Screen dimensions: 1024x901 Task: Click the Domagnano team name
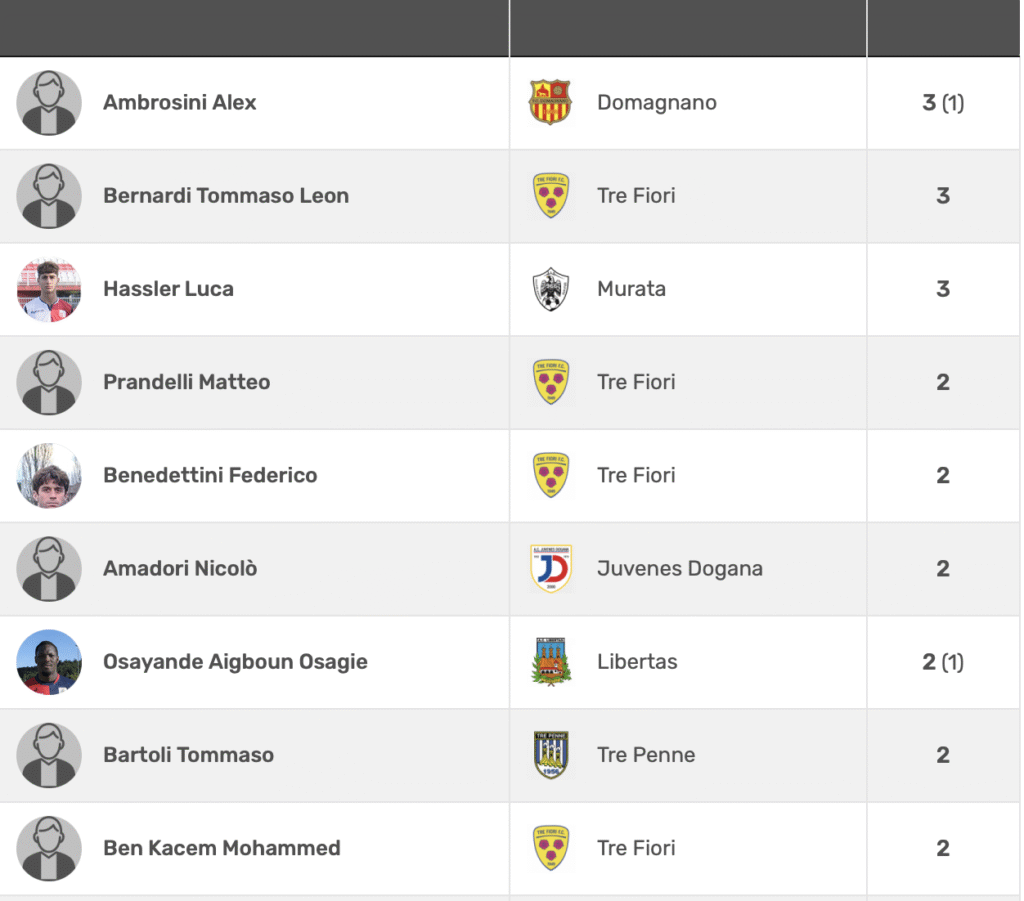tap(657, 103)
